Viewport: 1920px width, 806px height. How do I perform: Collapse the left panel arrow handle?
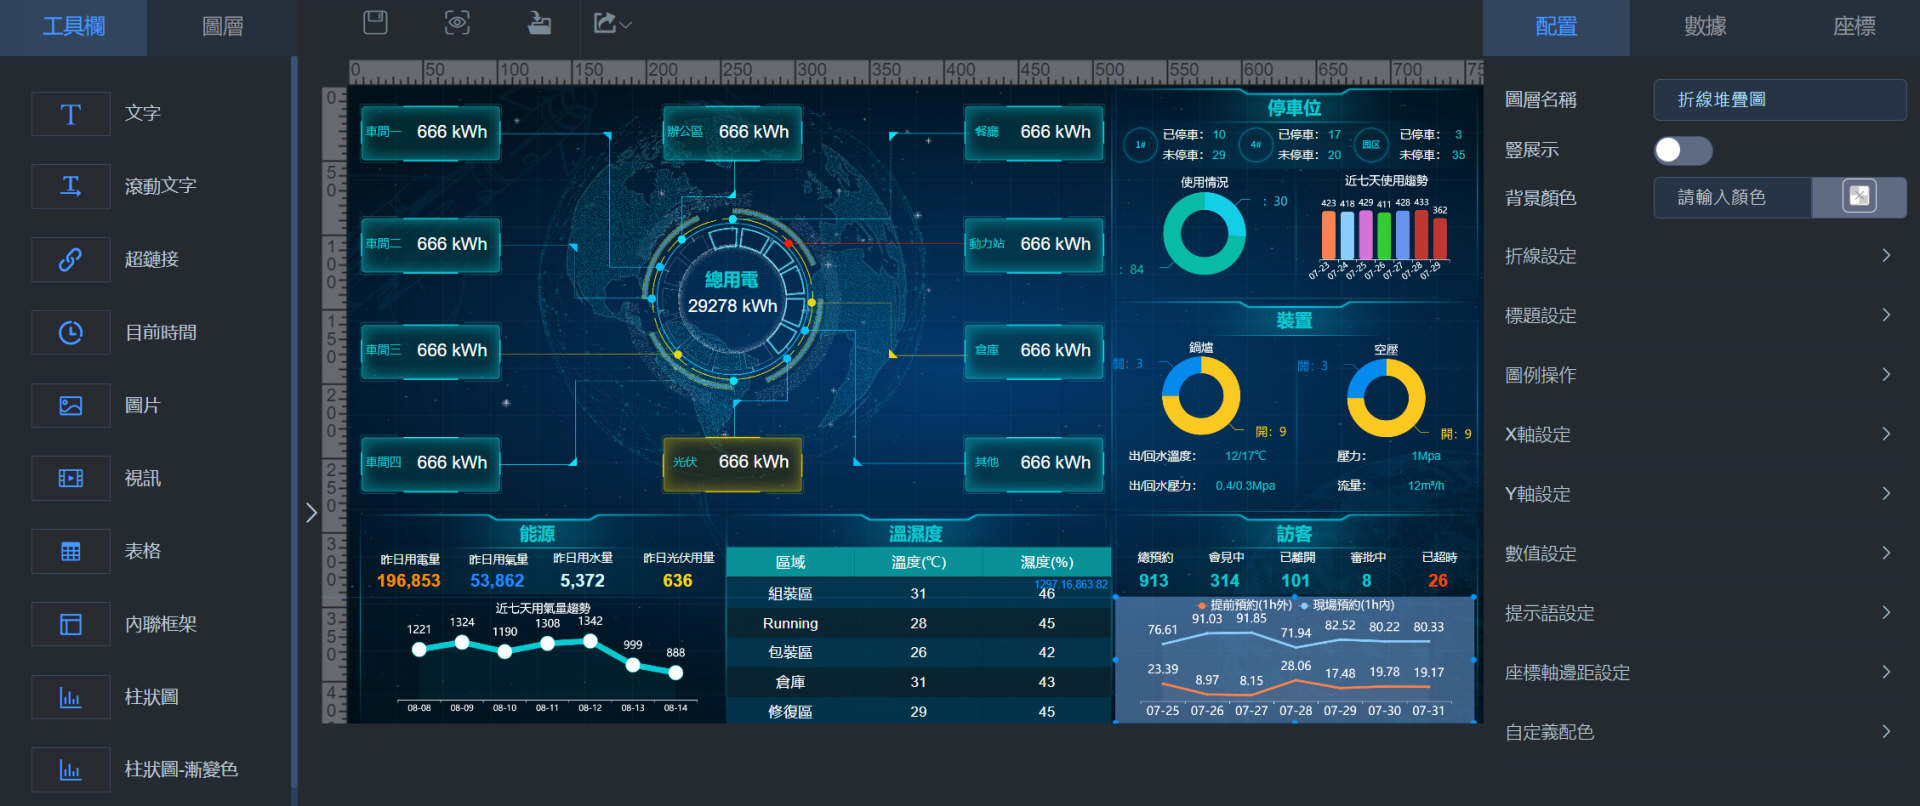coord(311,513)
